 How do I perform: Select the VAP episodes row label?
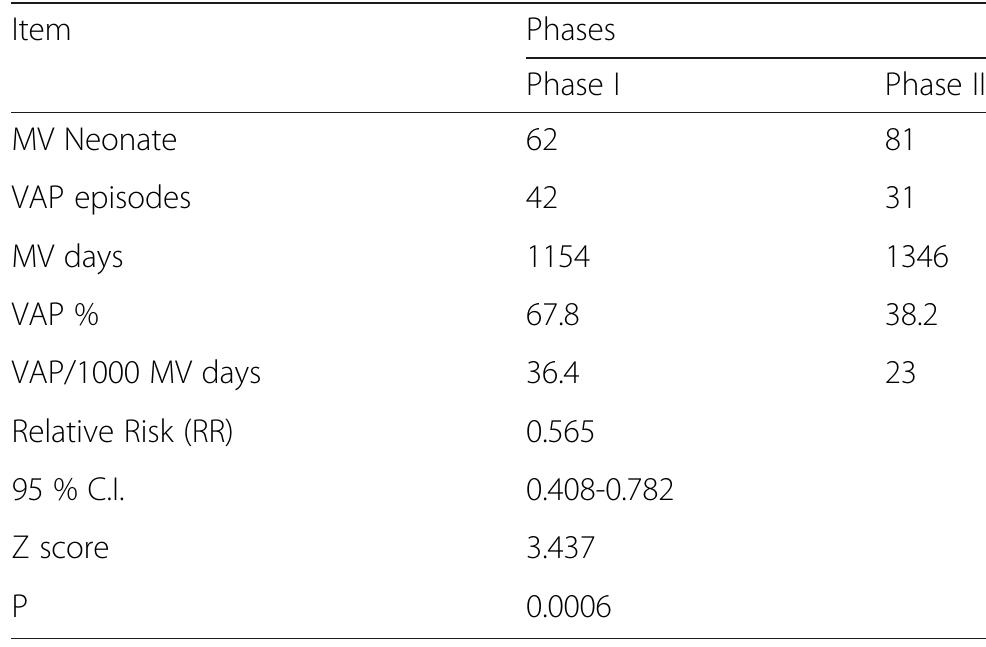click(101, 198)
